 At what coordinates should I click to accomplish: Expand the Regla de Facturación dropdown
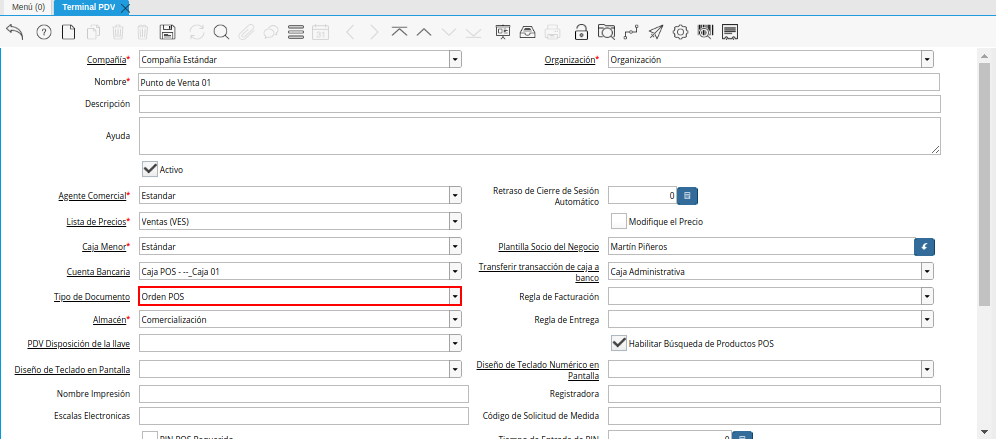pyautogui.click(x=927, y=297)
